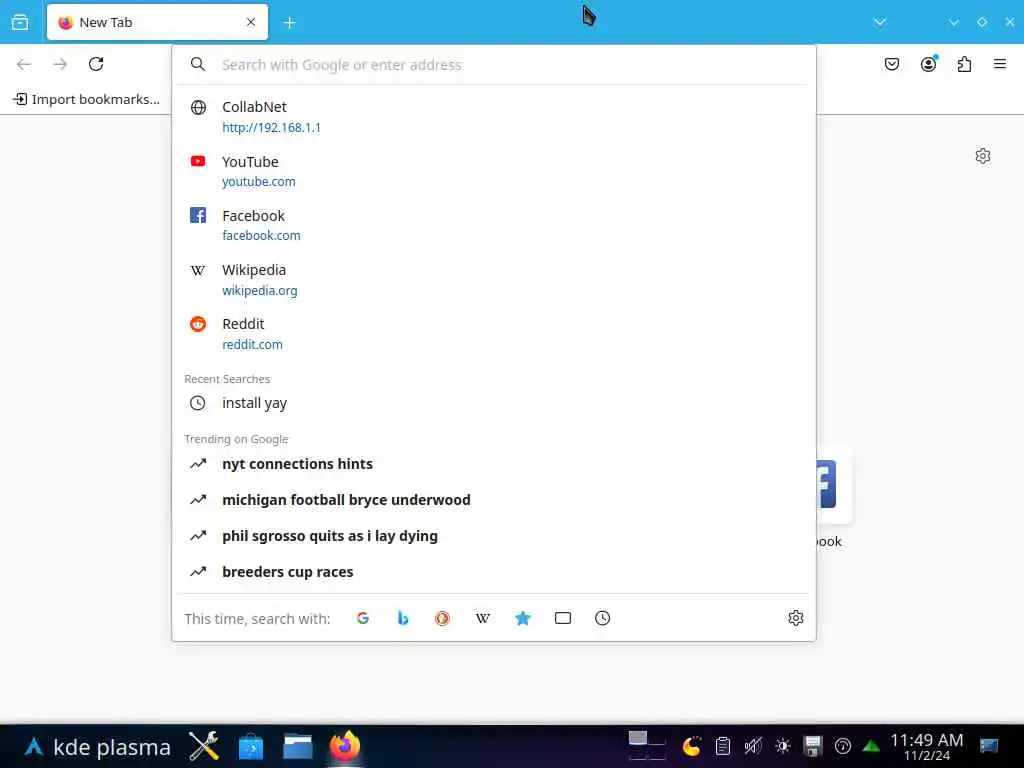
Task: Search in History using clock icon
Action: click(x=602, y=618)
